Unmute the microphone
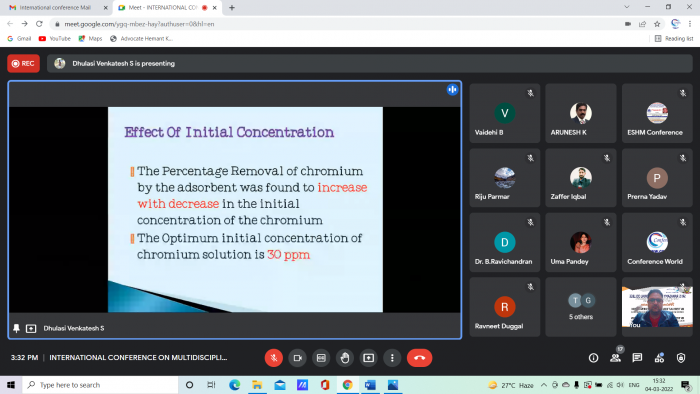 point(274,358)
